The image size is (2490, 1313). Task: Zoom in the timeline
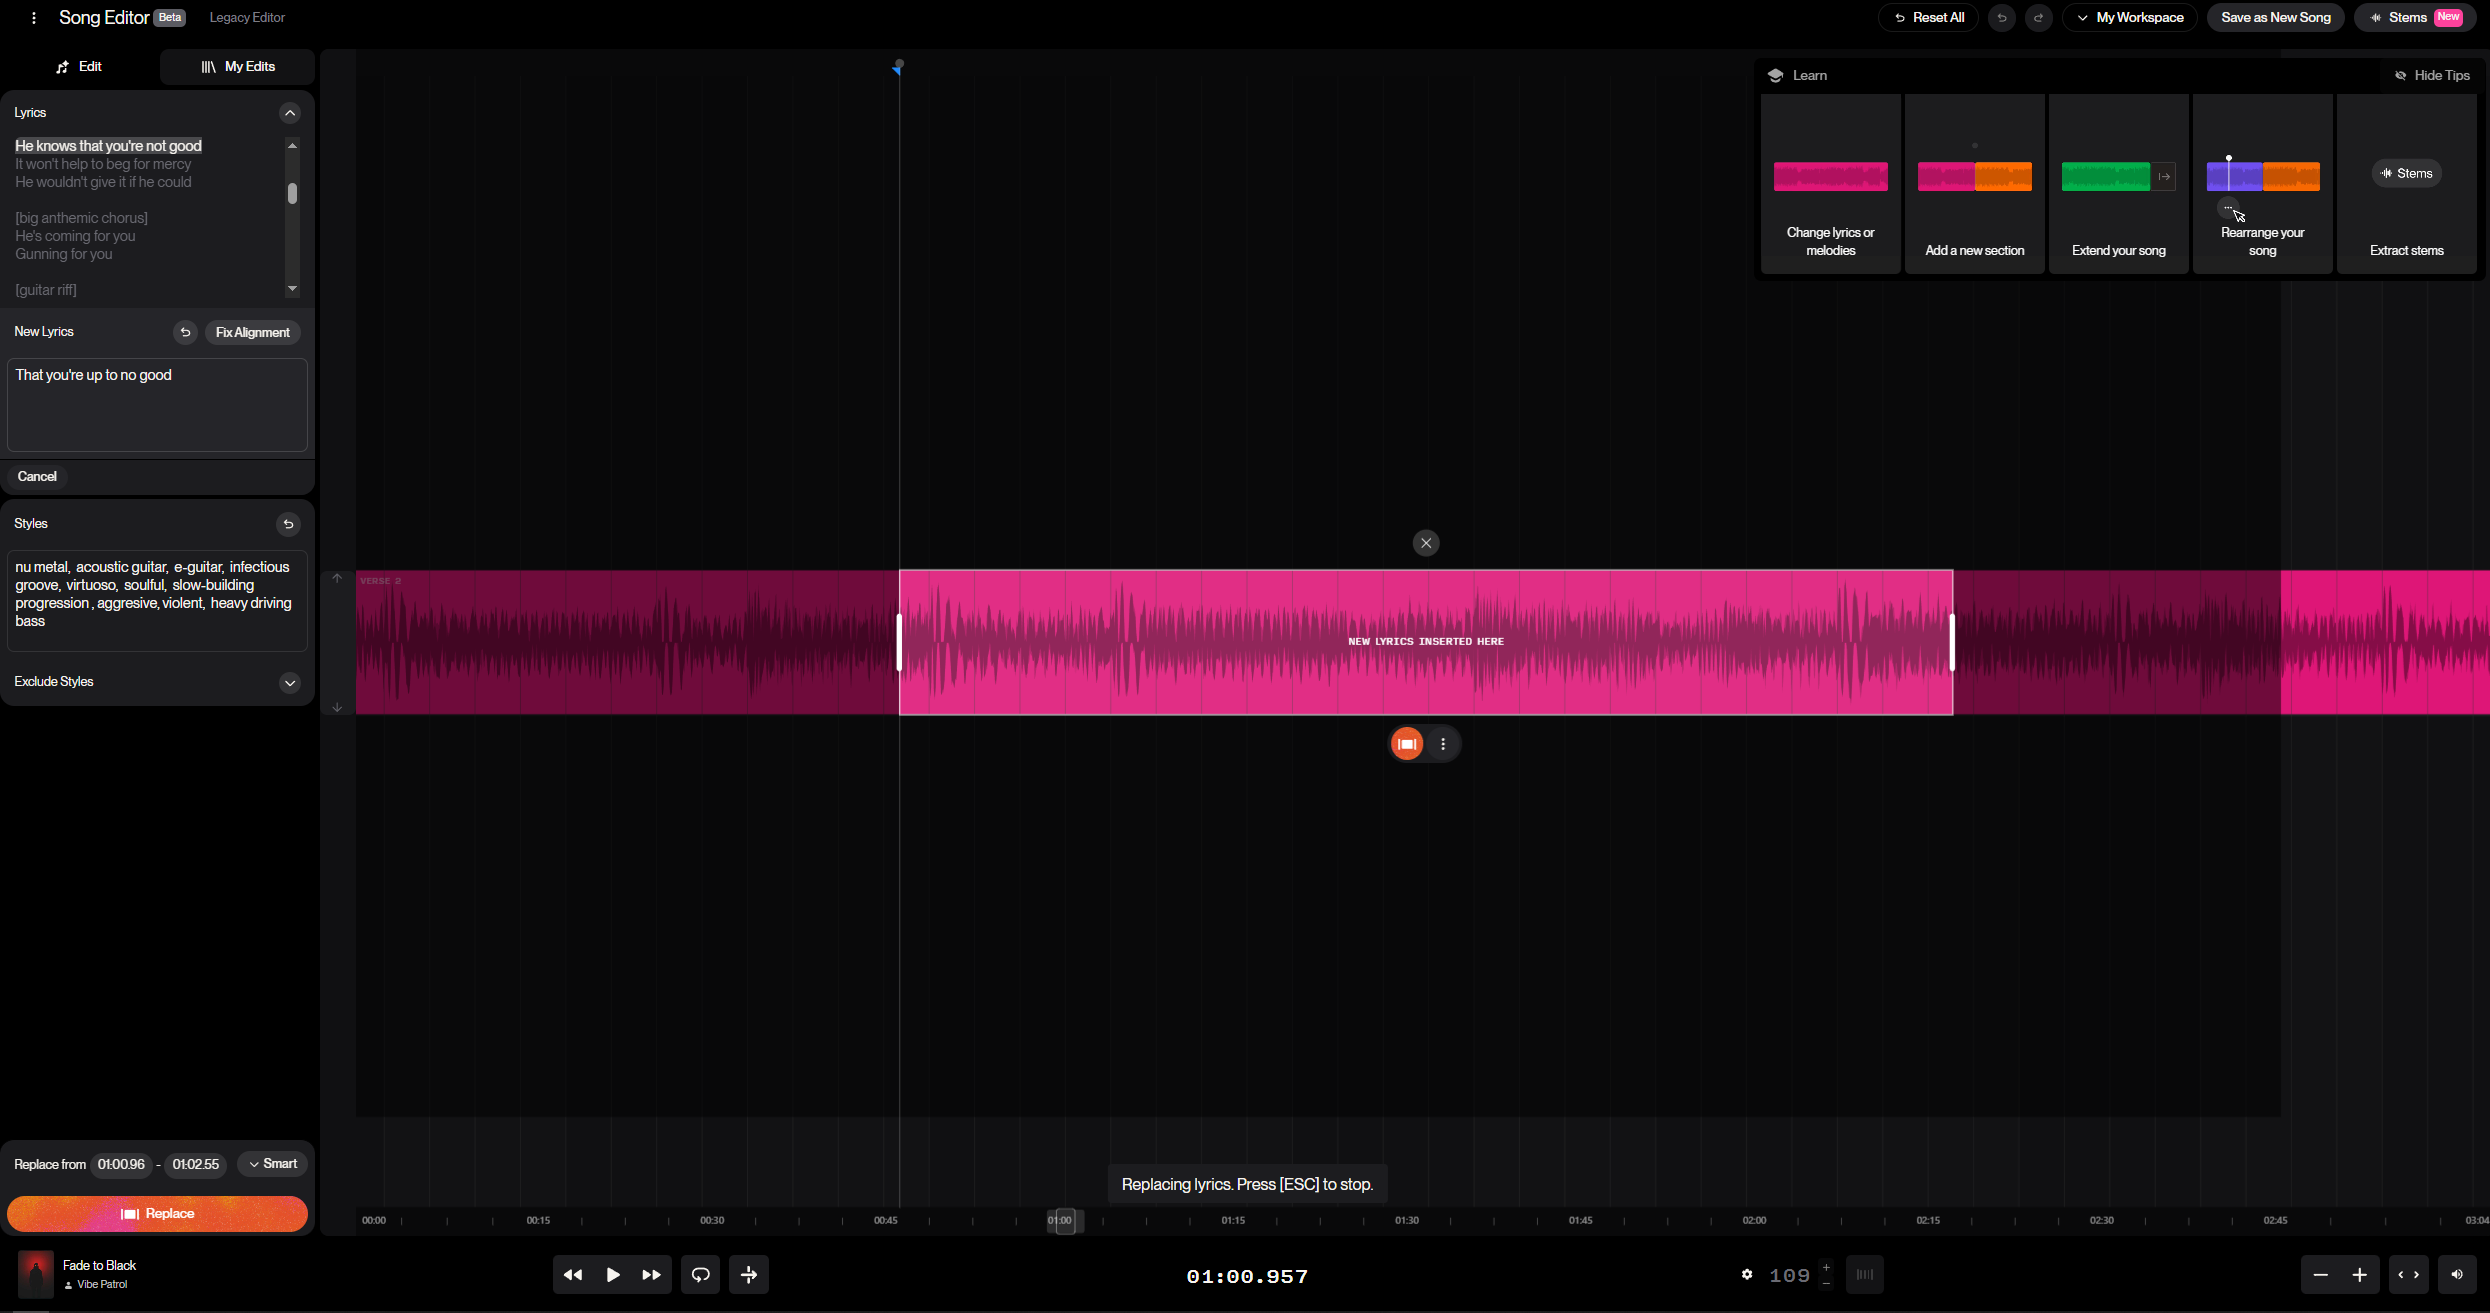coord(2360,1275)
